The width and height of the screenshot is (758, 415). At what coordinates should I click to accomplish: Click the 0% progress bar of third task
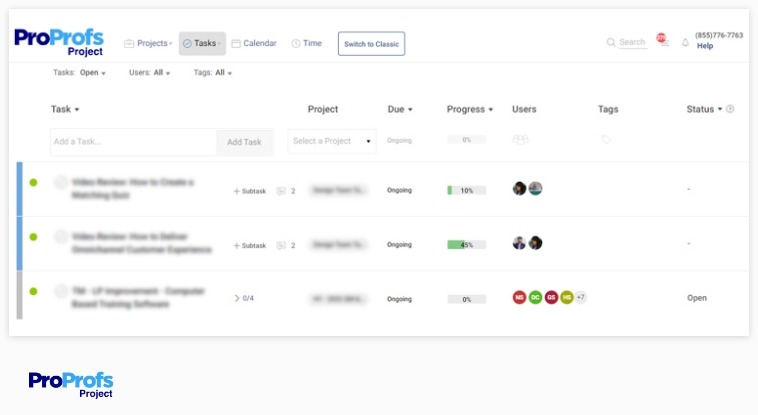click(466, 299)
